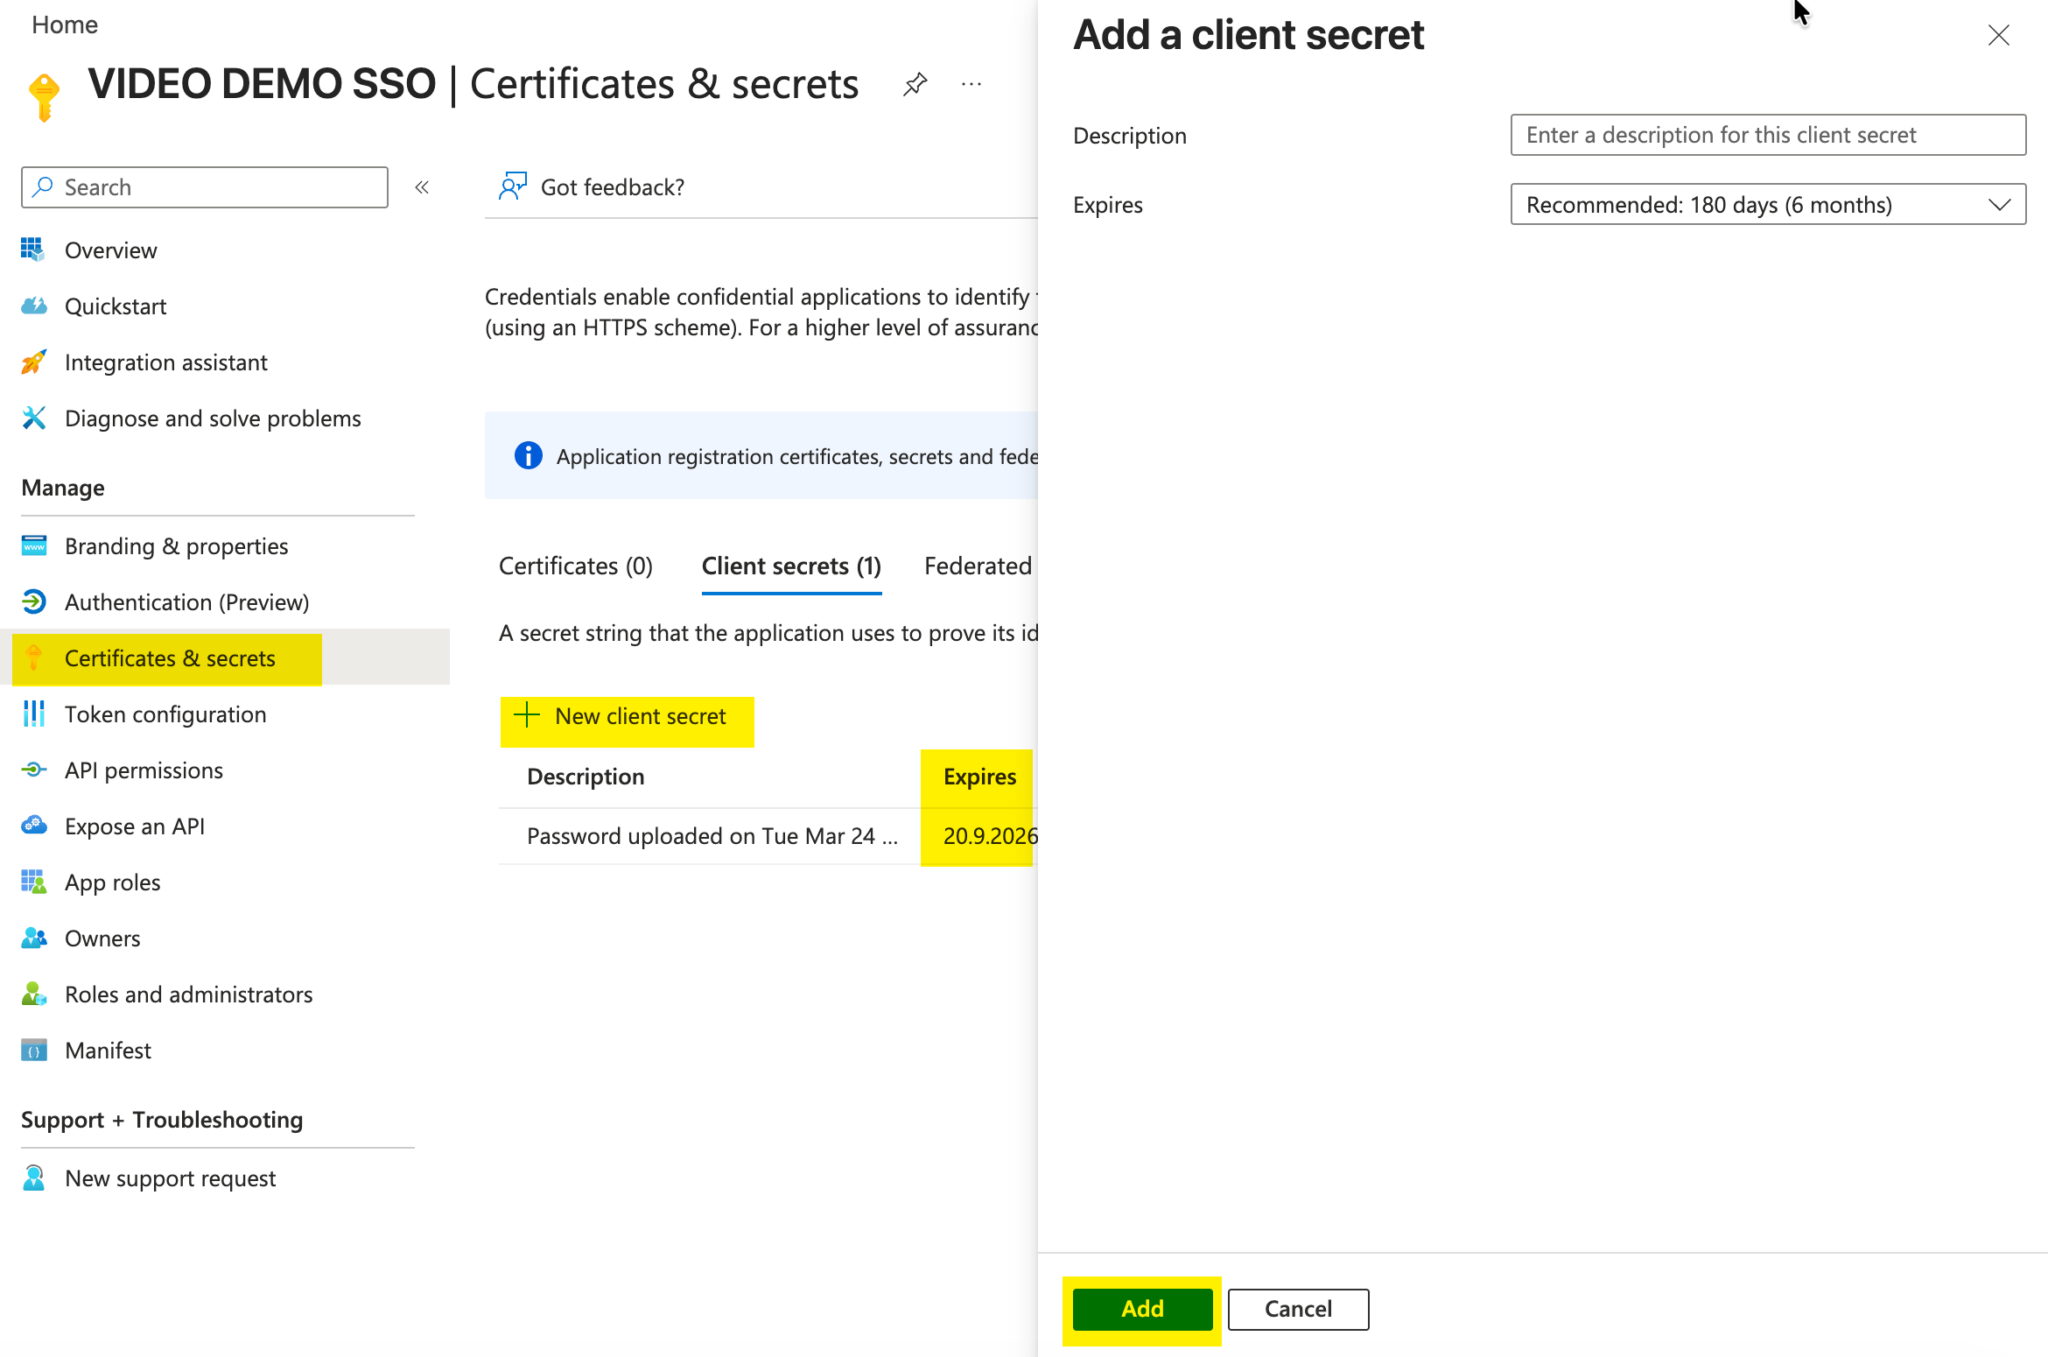Viewport: 2048px width, 1357px height.
Task: Open the API permissions page
Action: click(144, 770)
